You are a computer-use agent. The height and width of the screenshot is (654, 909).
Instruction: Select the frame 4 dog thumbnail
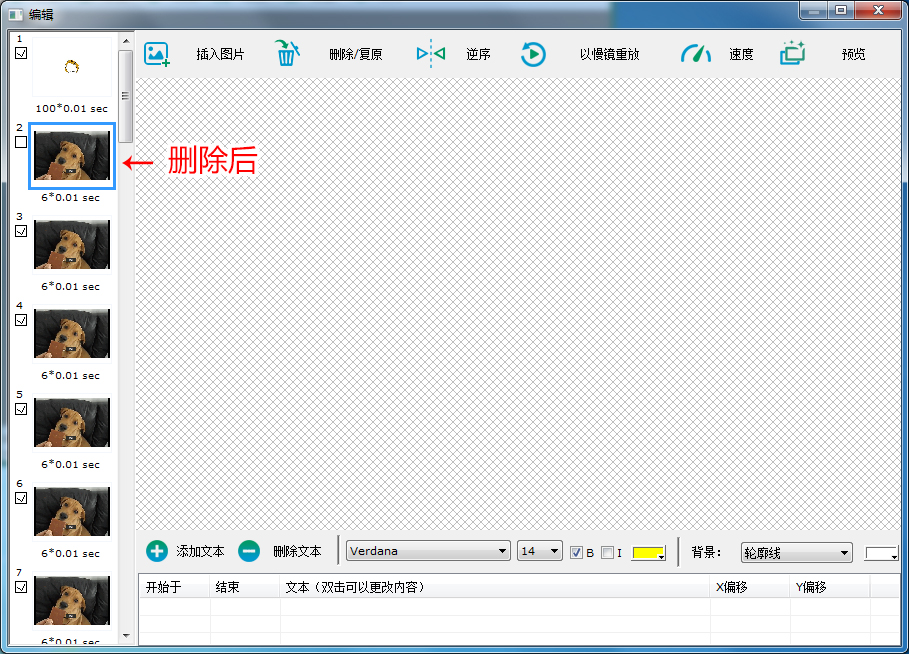pos(72,333)
